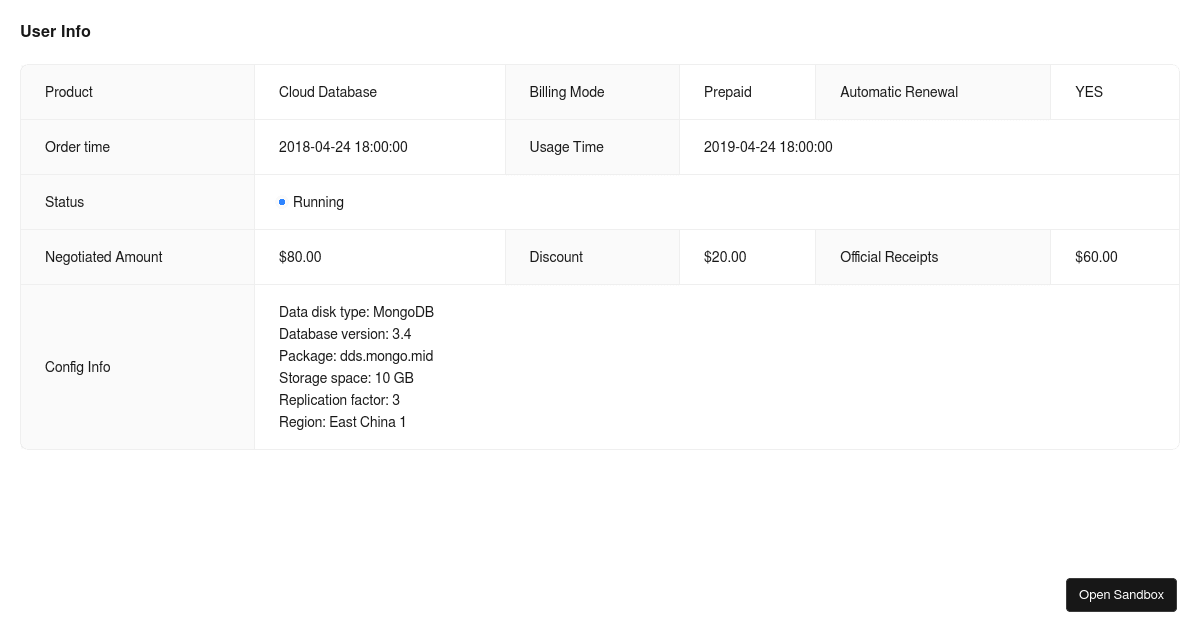Click the Replication factor 3 line
The height and width of the screenshot is (630, 1200).
click(339, 400)
